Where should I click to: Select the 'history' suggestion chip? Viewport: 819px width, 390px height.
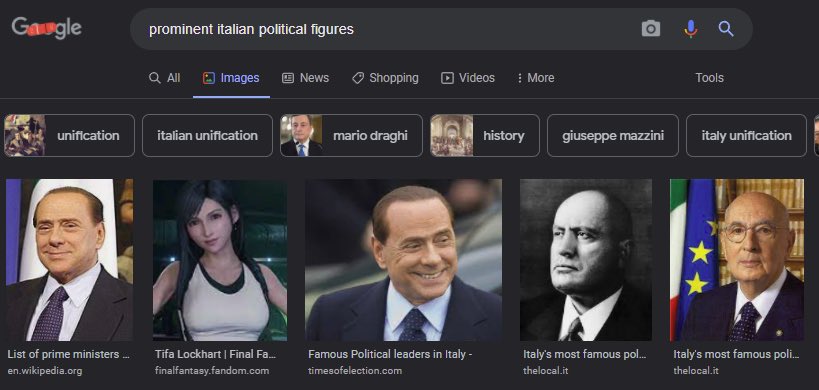pyautogui.click(x=485, y=135)
